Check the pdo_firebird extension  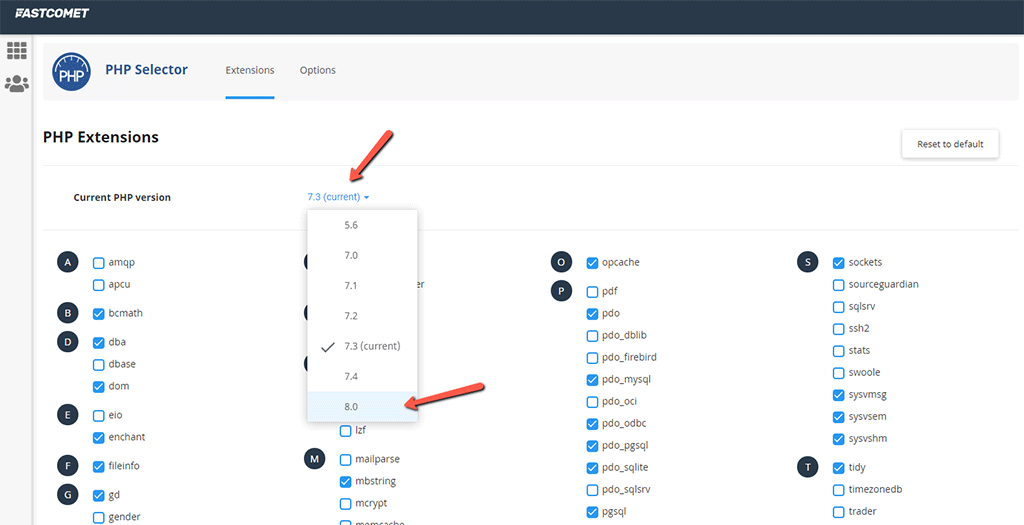(x=592, y=358)
